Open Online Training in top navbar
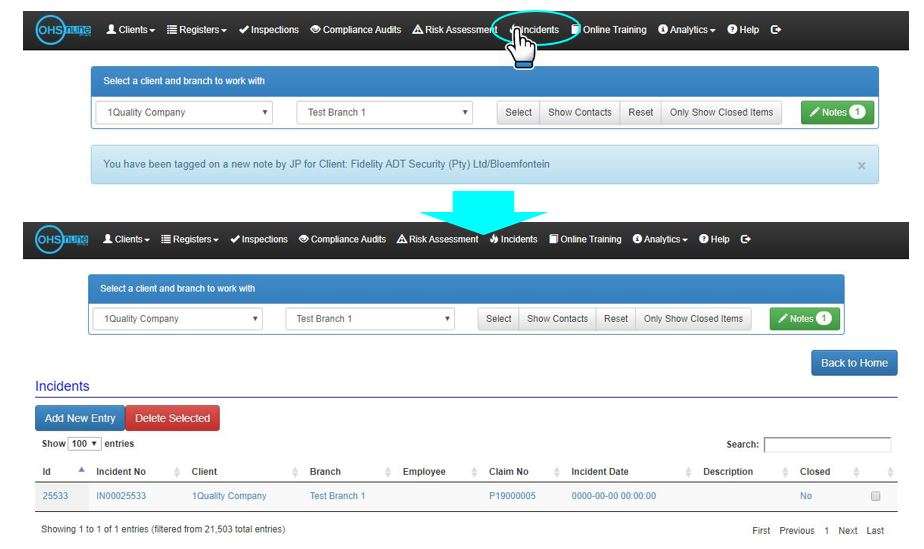 coord(609,29)
